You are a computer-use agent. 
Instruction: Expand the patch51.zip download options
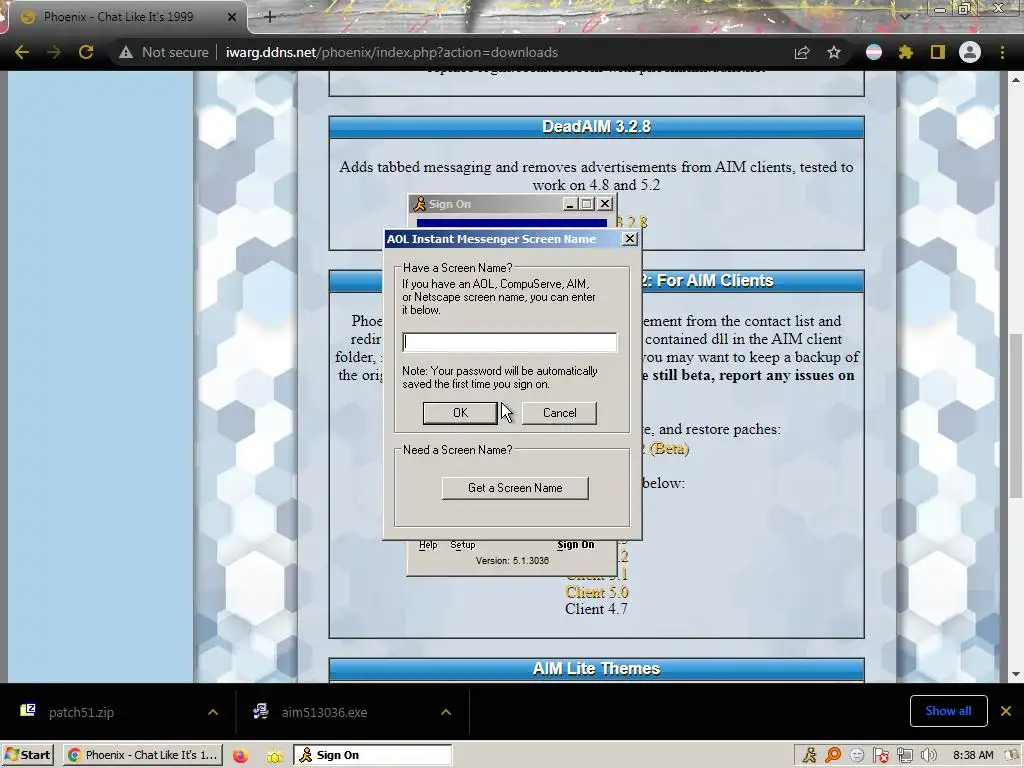[213, 712]
